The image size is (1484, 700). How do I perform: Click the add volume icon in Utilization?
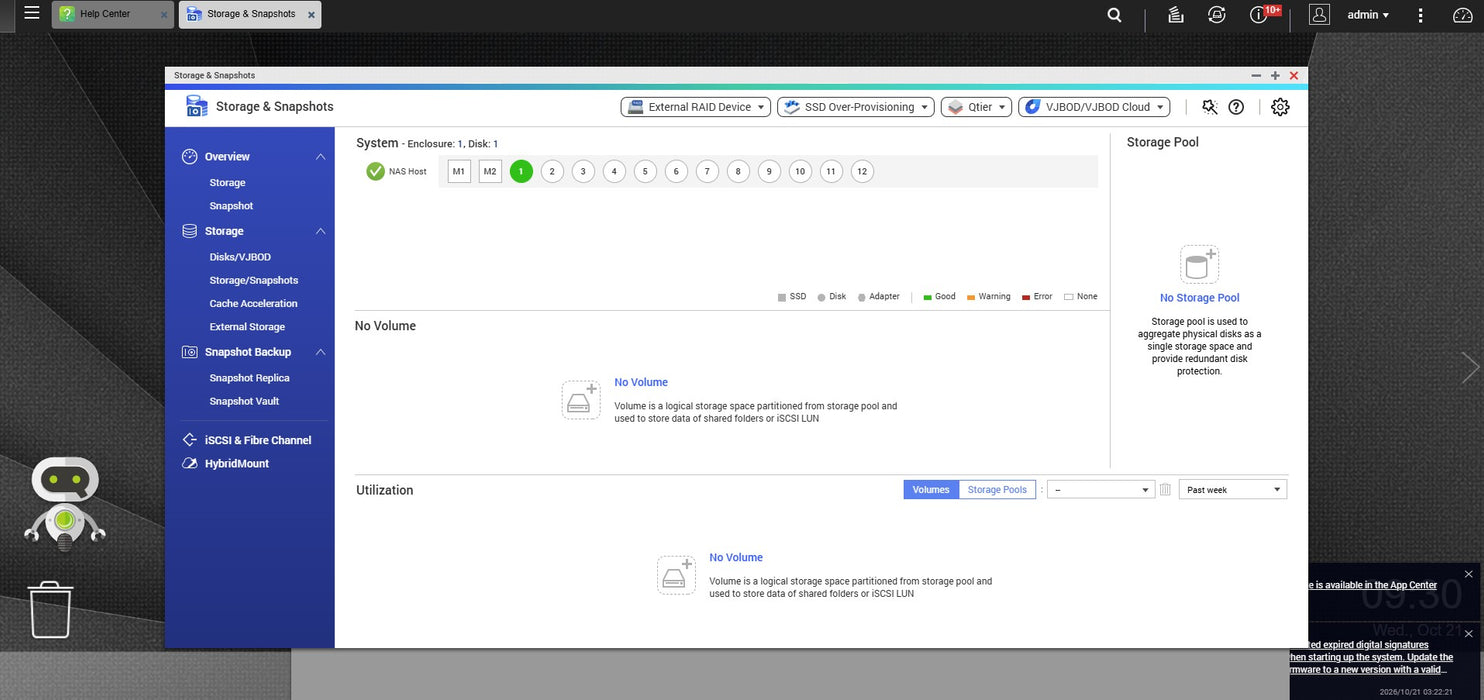[x=676, y=575]
